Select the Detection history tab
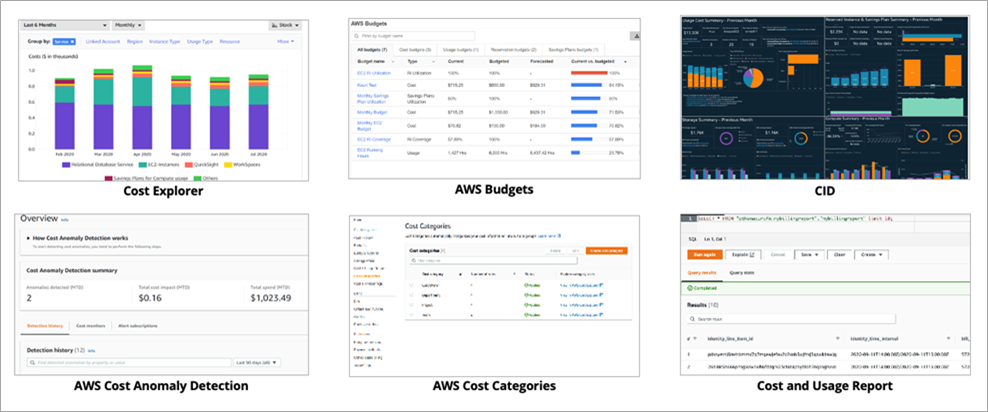 point(45,326)
